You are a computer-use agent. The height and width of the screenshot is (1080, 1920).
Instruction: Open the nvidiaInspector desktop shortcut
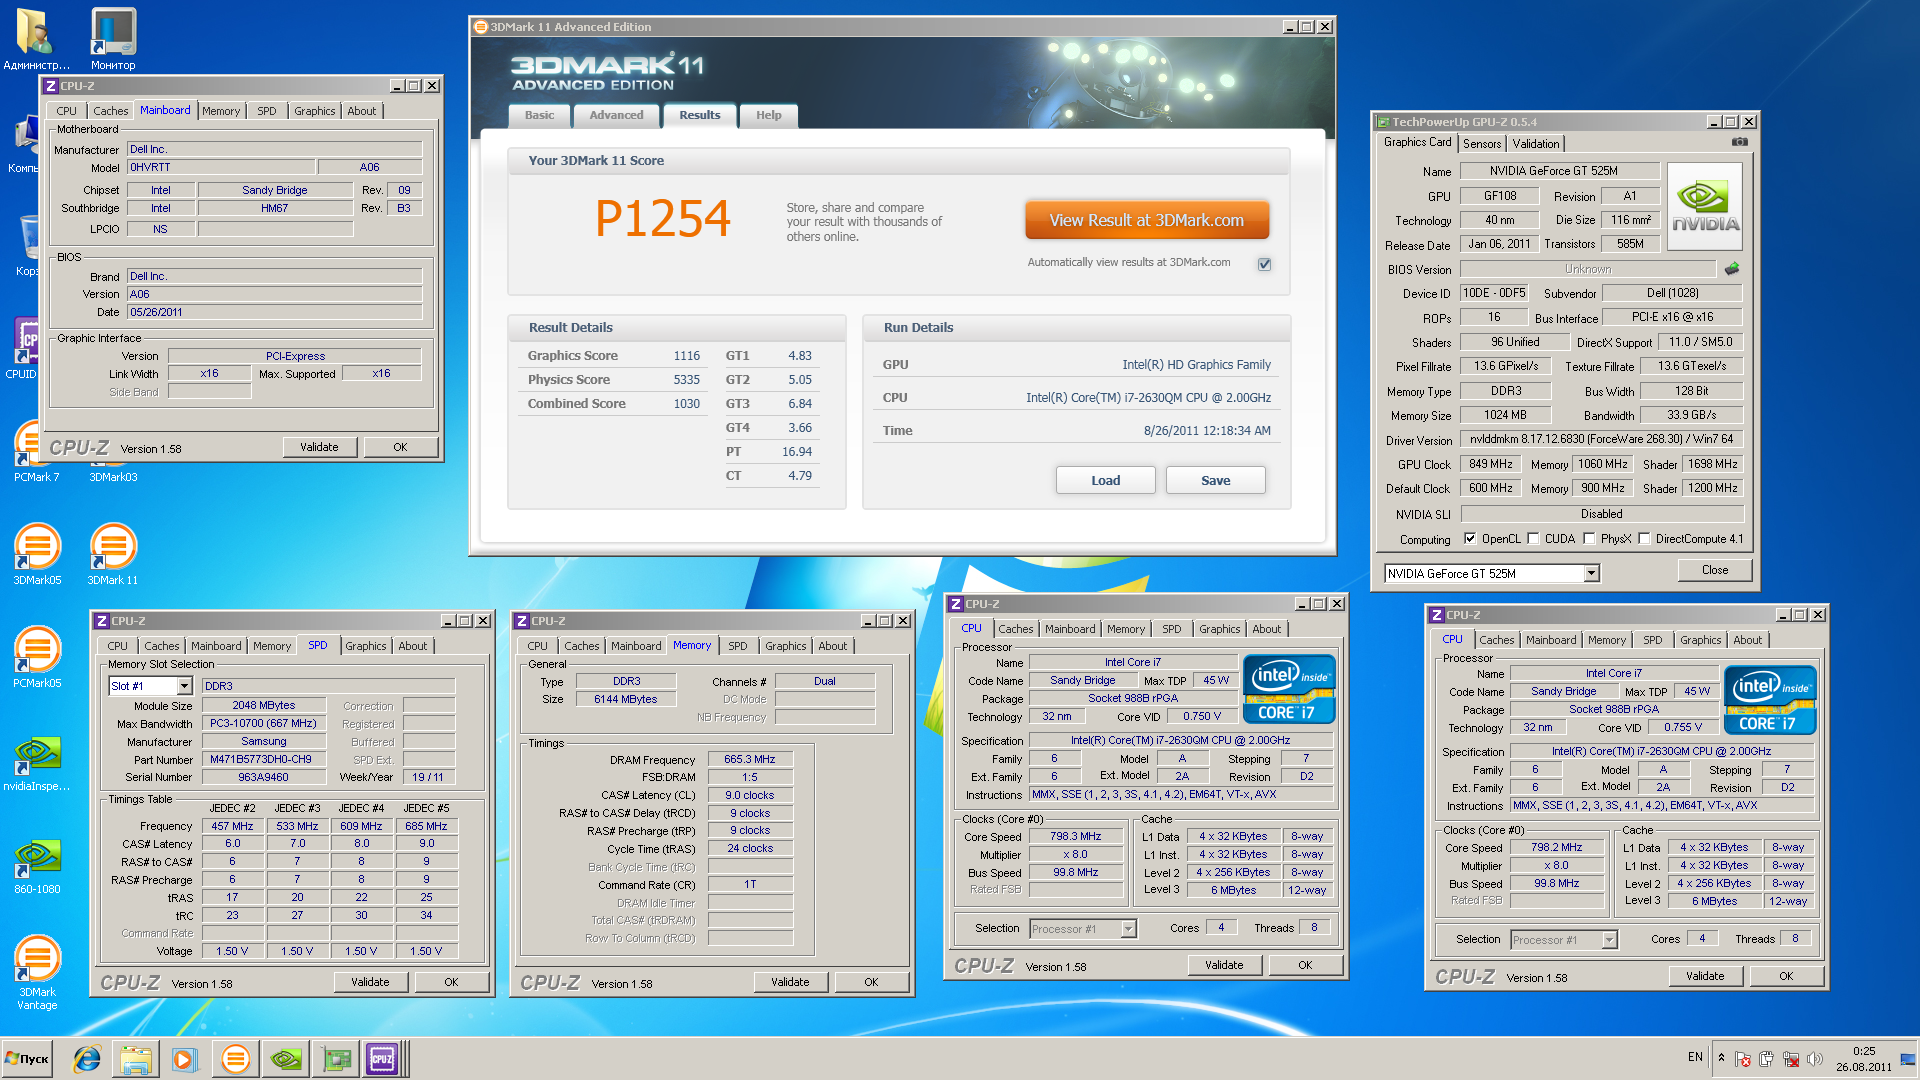pyautogui.click(x=37, y=762)
